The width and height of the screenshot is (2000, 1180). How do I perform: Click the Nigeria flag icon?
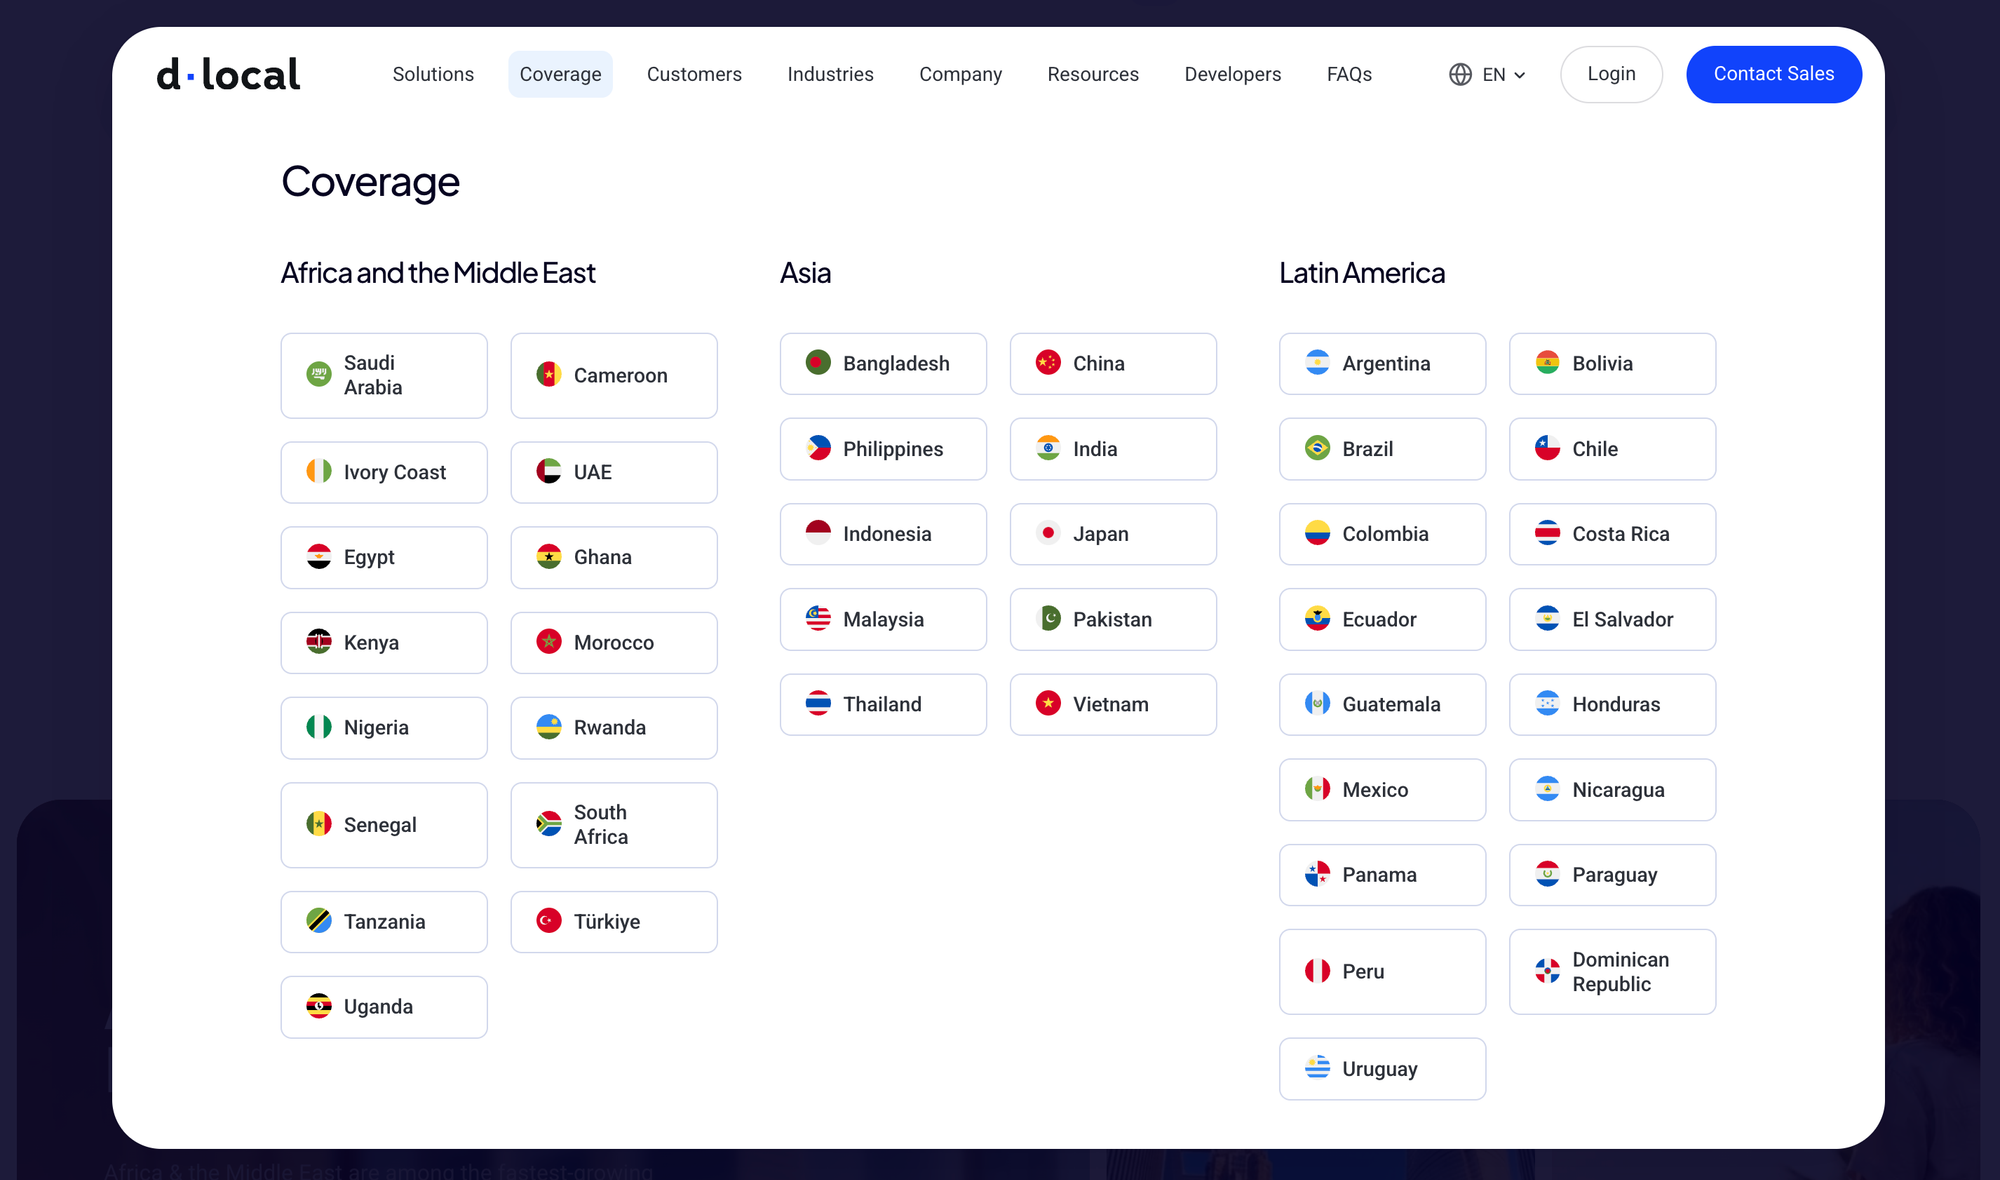(x=319, y=727)
